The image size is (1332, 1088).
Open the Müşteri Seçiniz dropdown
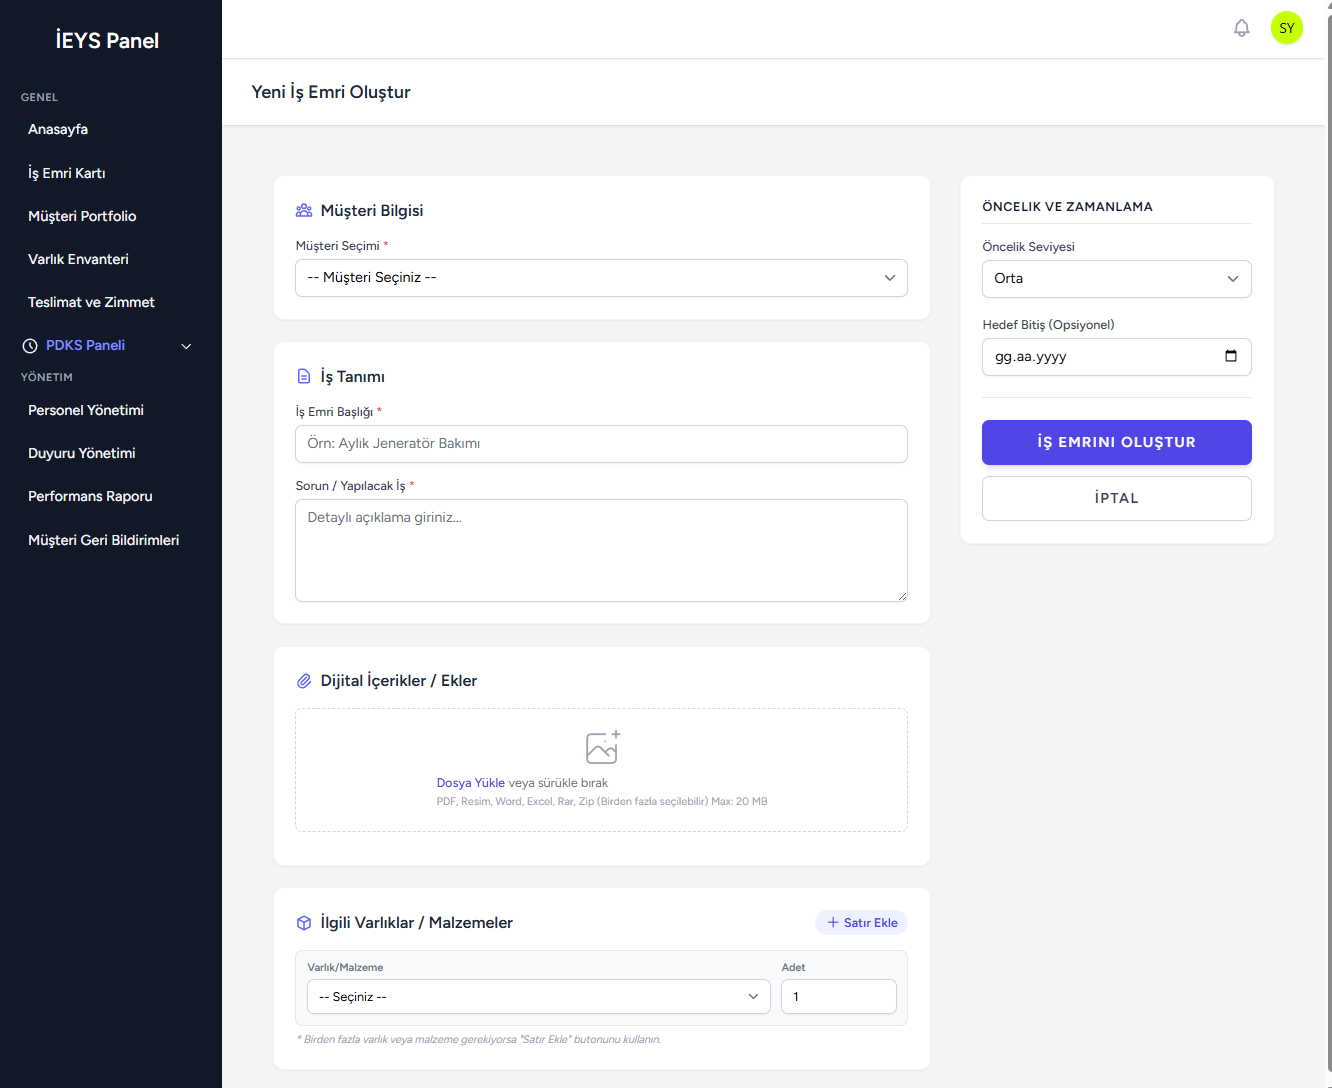click(601, 278)
